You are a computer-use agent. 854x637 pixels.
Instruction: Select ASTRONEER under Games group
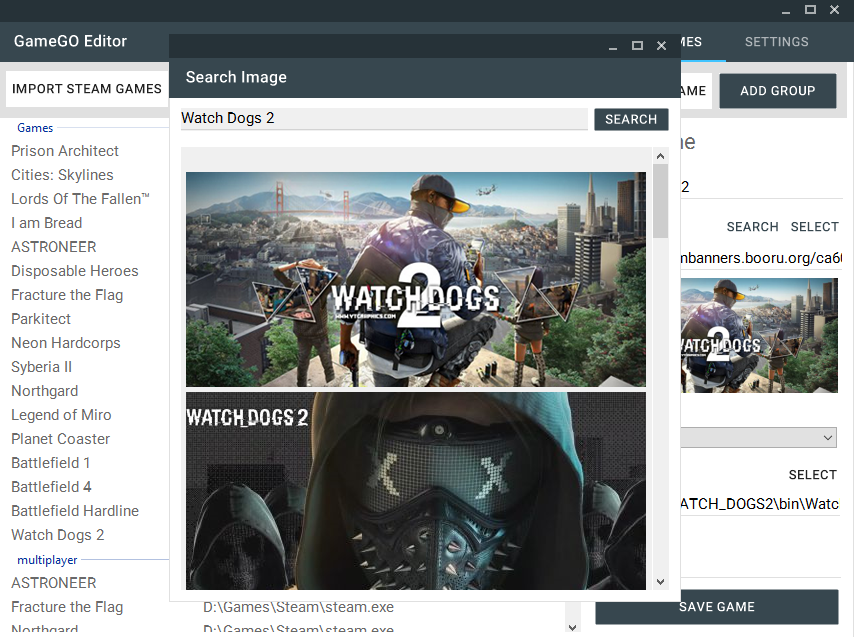pyautogui.click(x=53, y=247)
